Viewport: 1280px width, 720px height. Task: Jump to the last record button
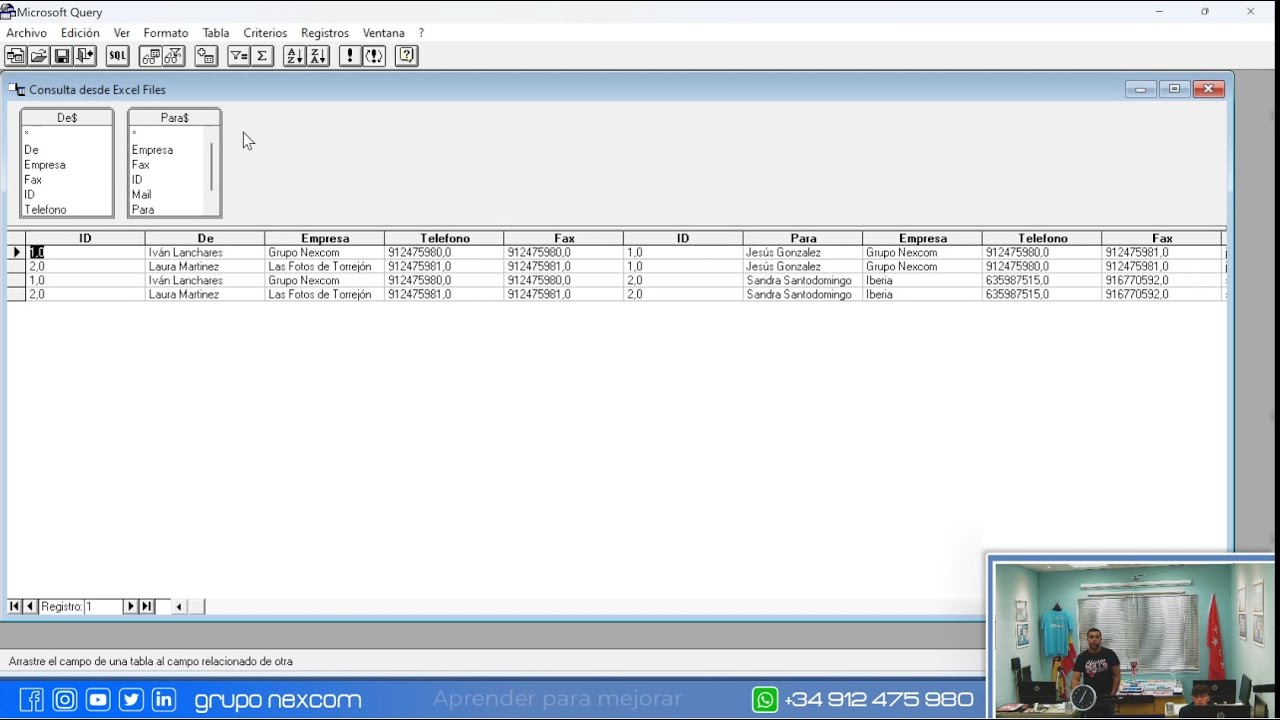[146, 606]
